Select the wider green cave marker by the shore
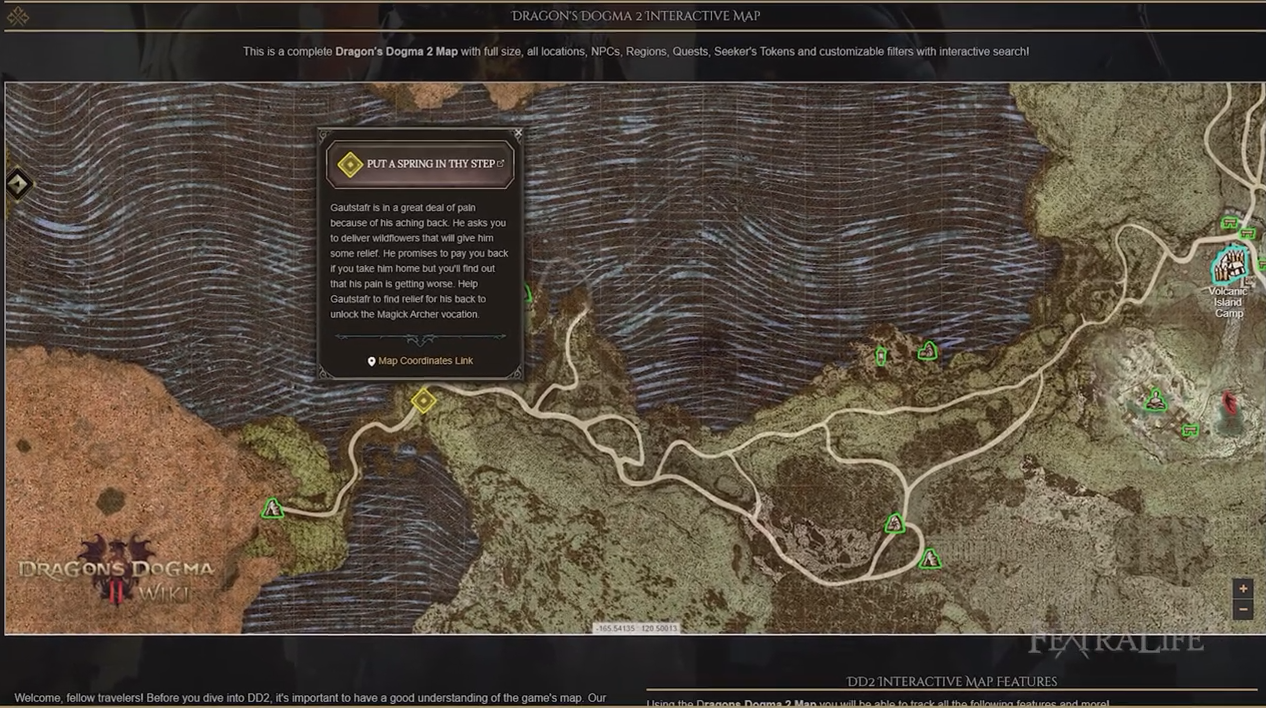Image resolution: width=1266 pixels, height=708 pixels. click(928, 350)
